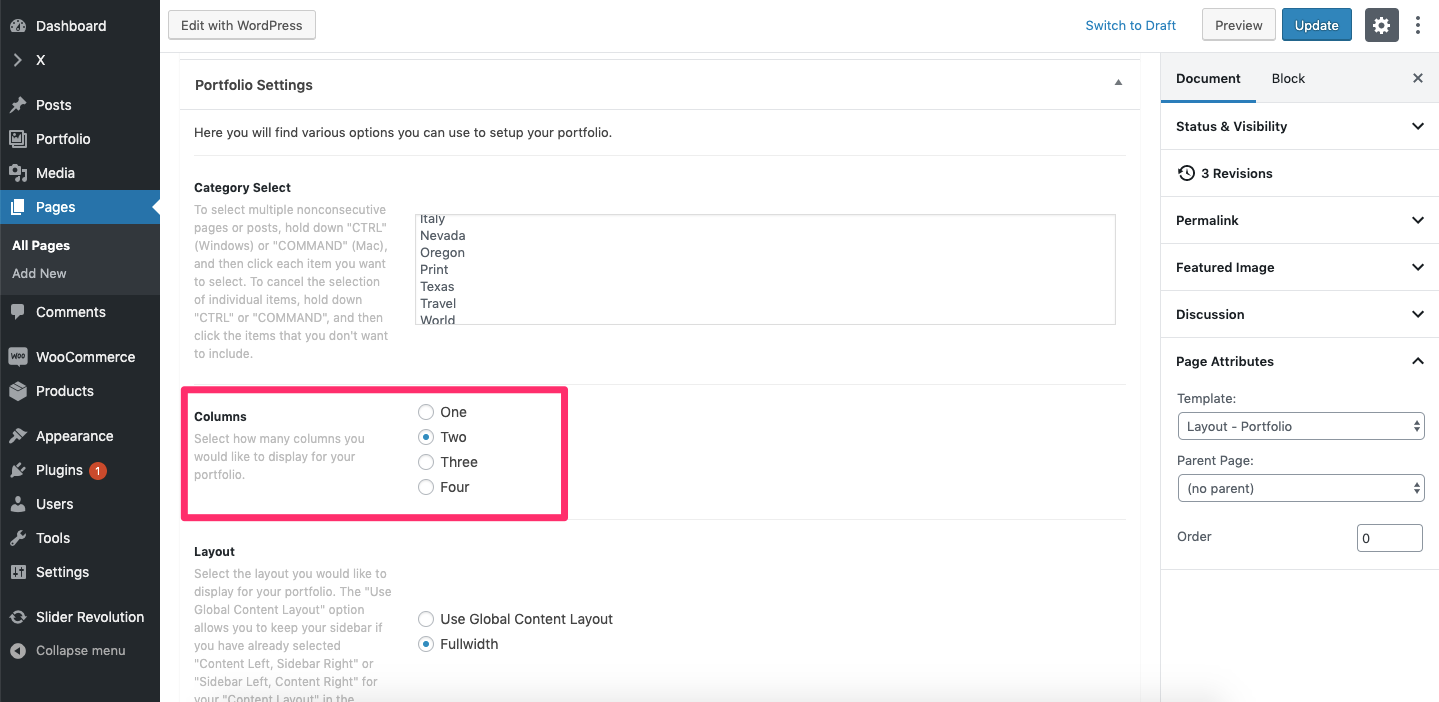Select the Three columns radio option
The width and height of the screenshot is (1439, 702).
[x=427, y=462]
